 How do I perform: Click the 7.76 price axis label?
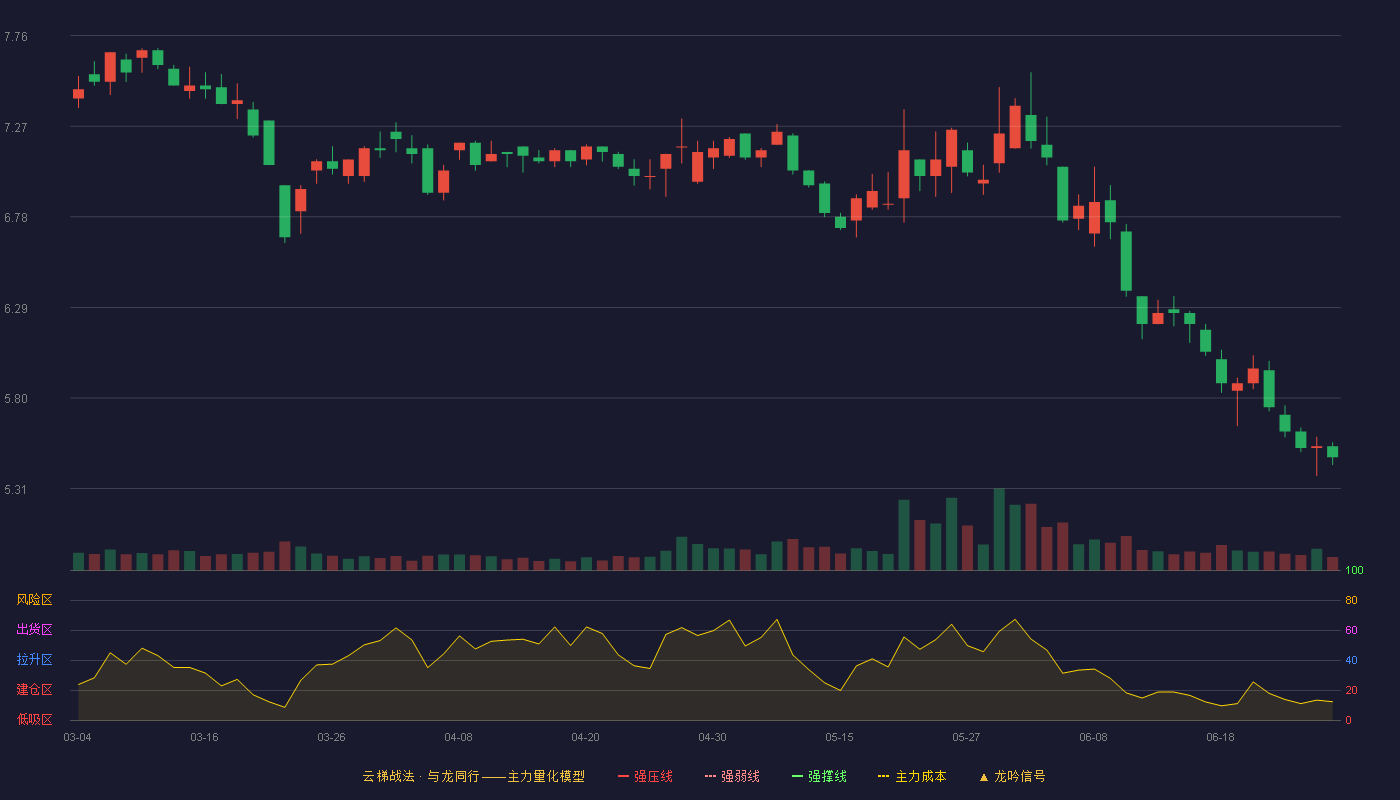pyautogui.click(x=16, y=37)
